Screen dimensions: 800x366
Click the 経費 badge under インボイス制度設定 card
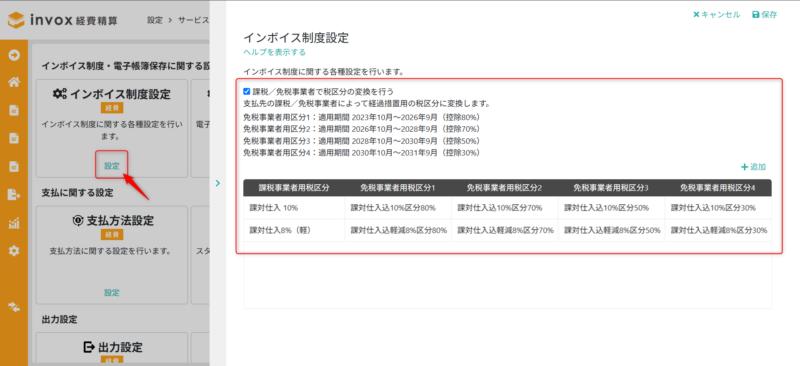point(112,108)
